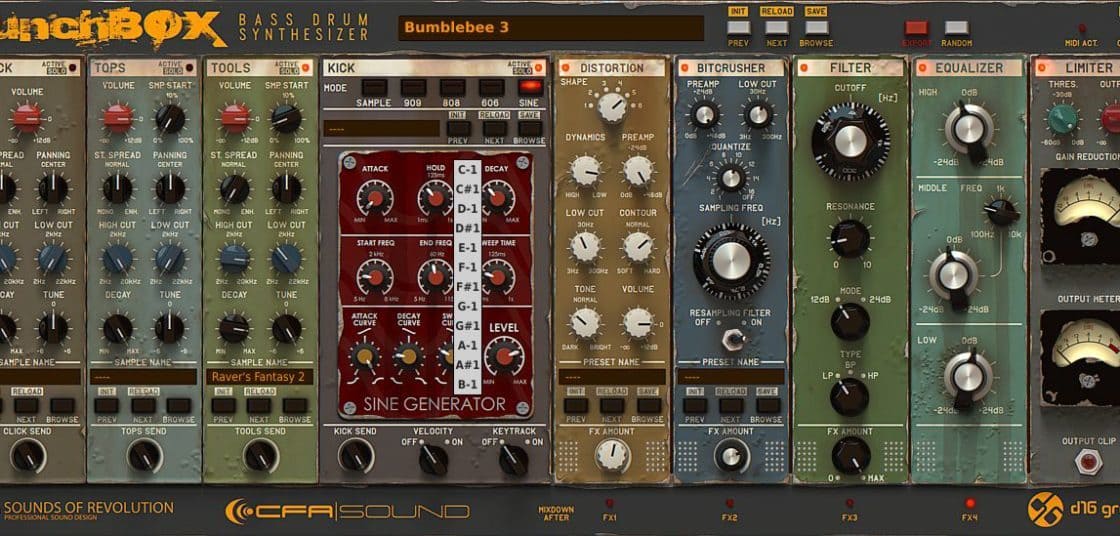Choose D-1 from the note list

coord(467,209)
